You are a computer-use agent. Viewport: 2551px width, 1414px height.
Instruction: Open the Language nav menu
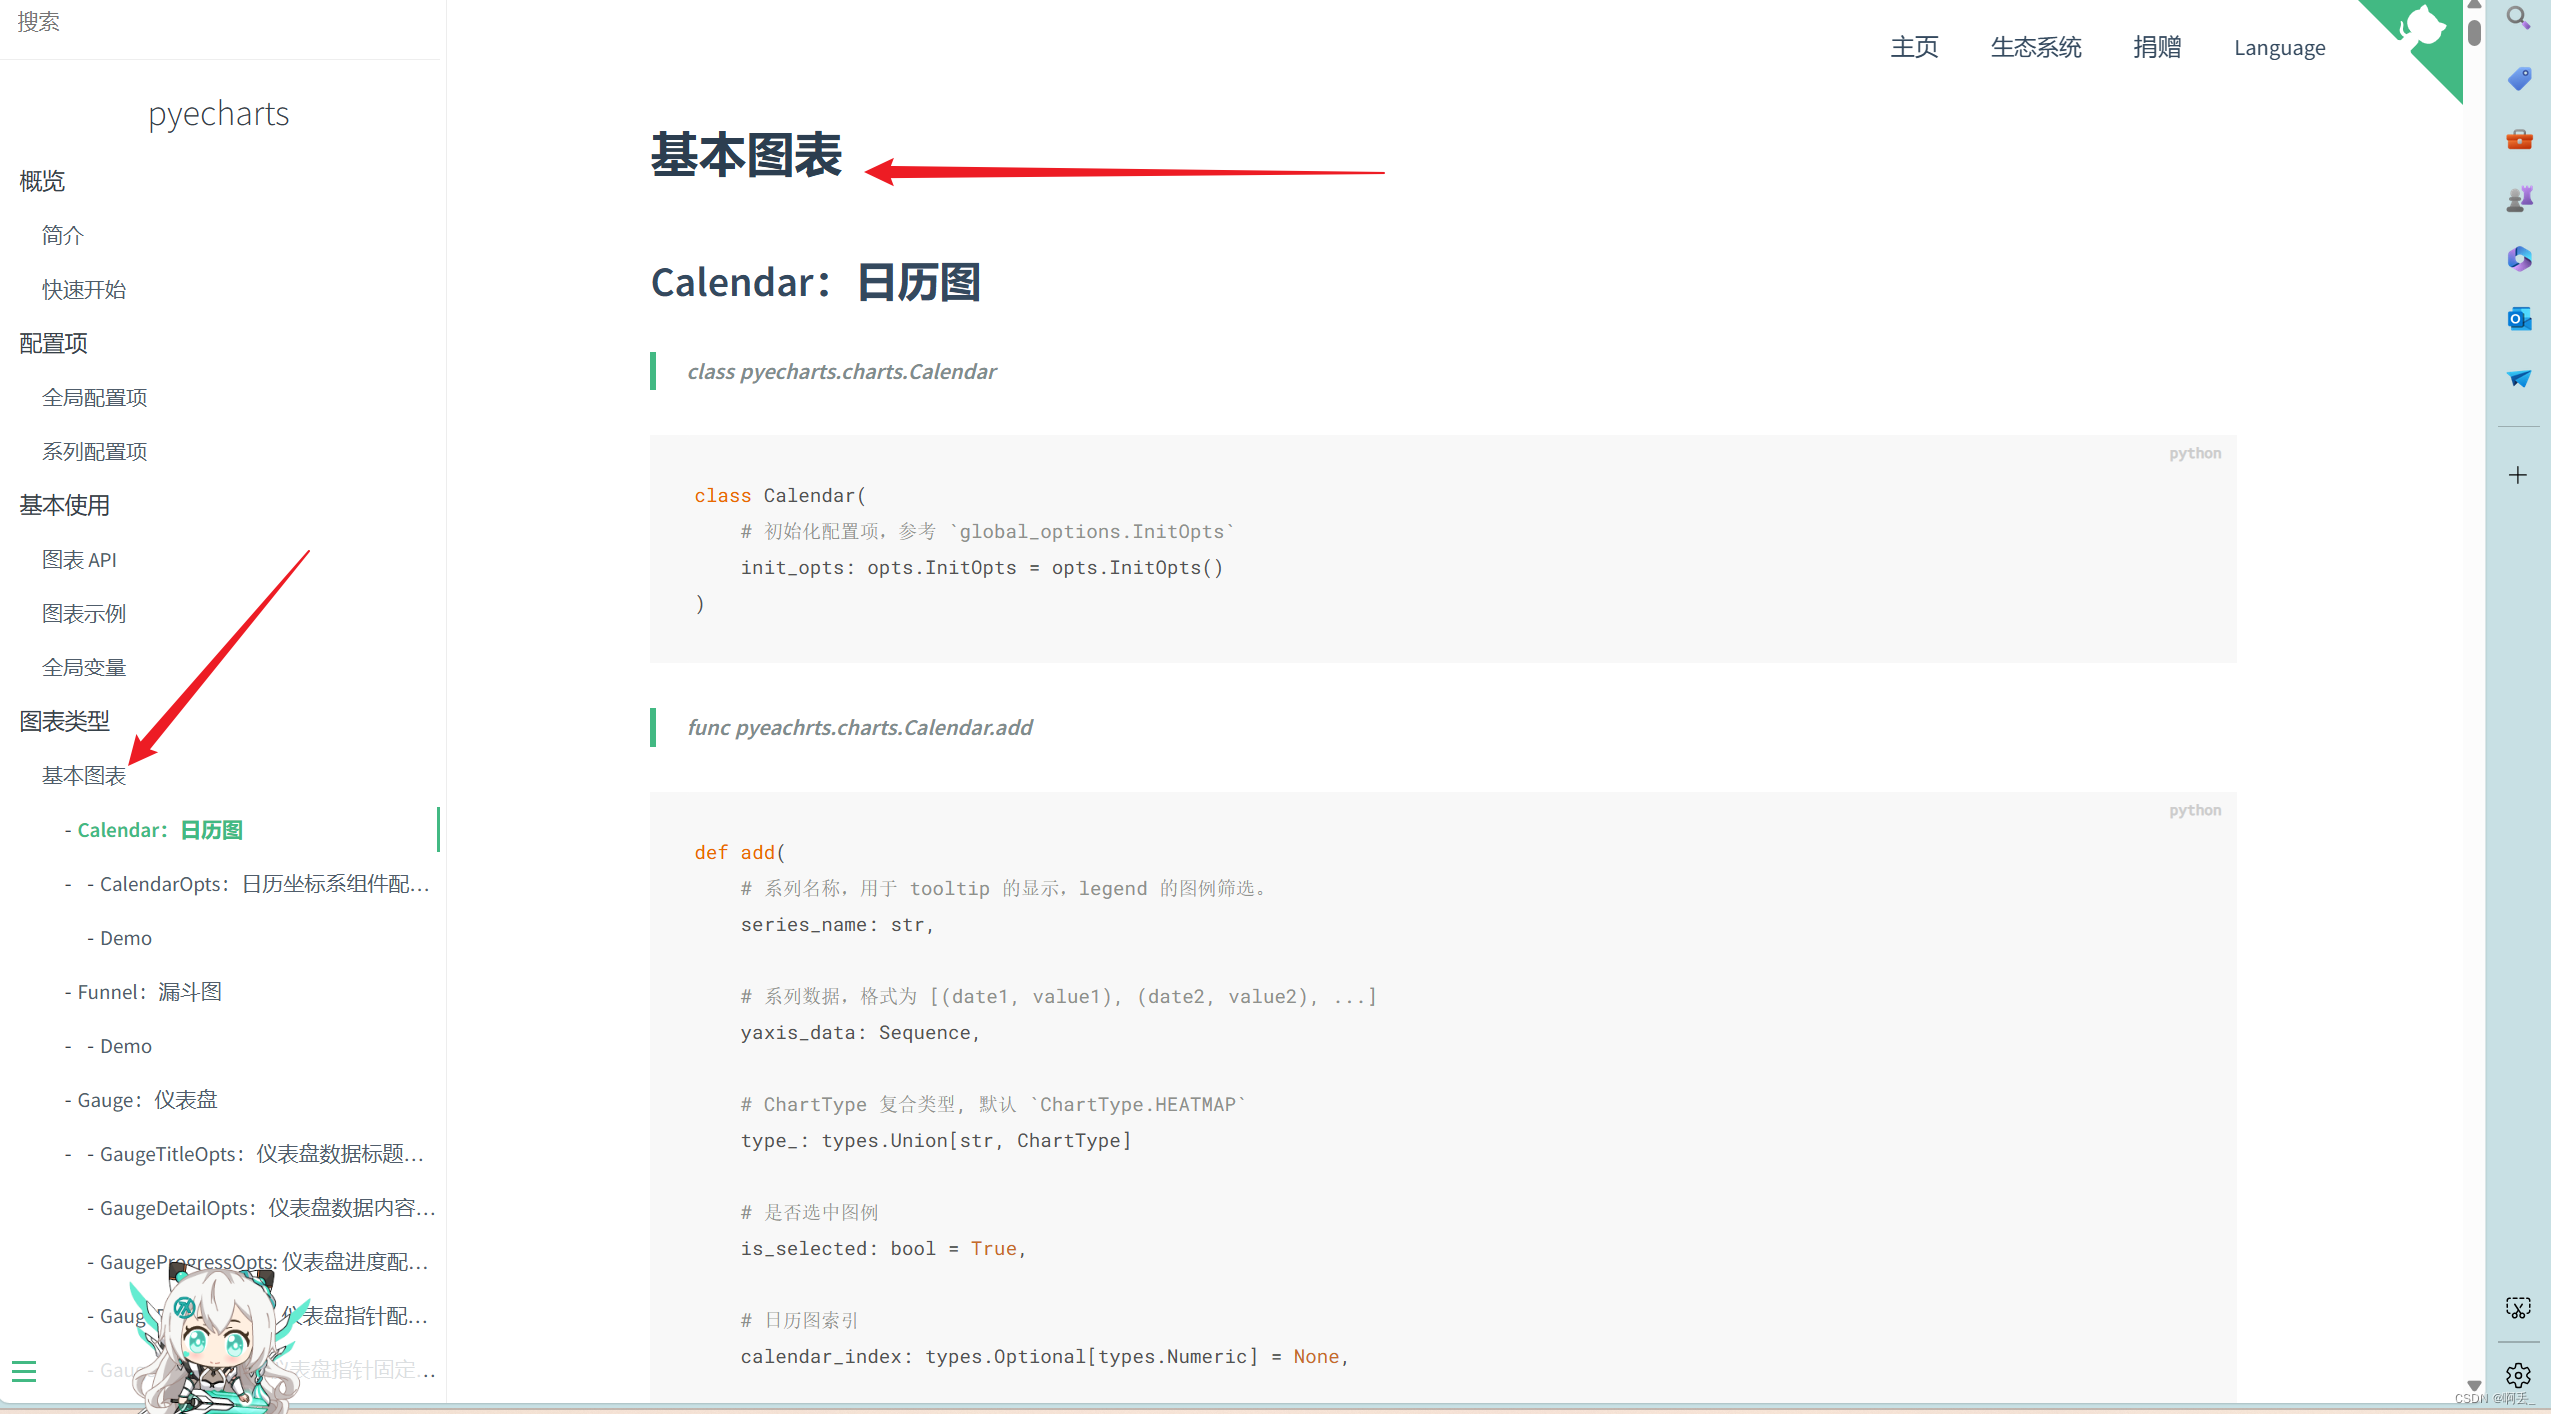pos(2279,48)
